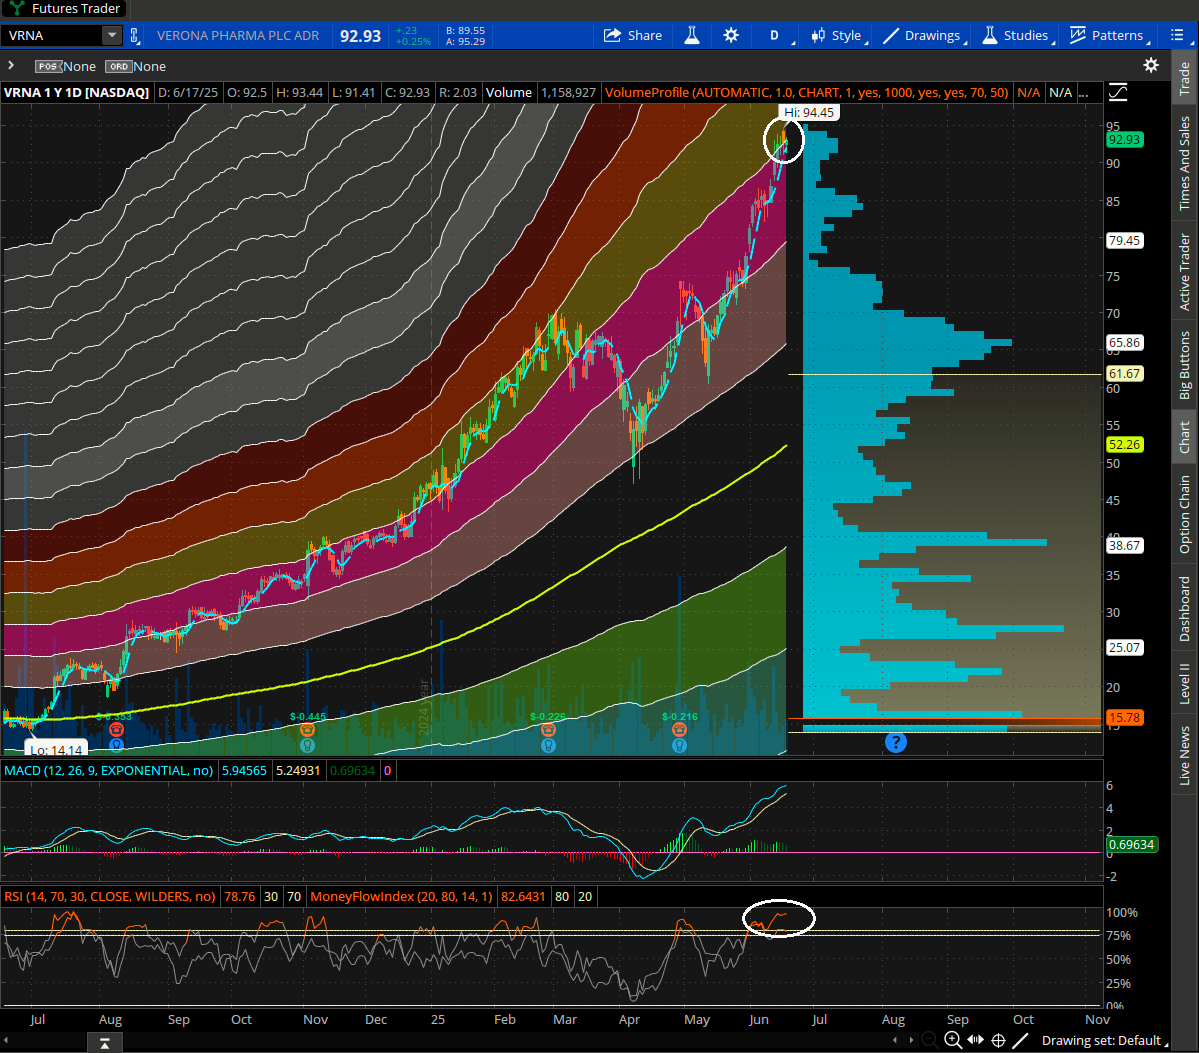Click the symbol link chain icon
Screen dimensions: 1199x1053
coord(135,35)
